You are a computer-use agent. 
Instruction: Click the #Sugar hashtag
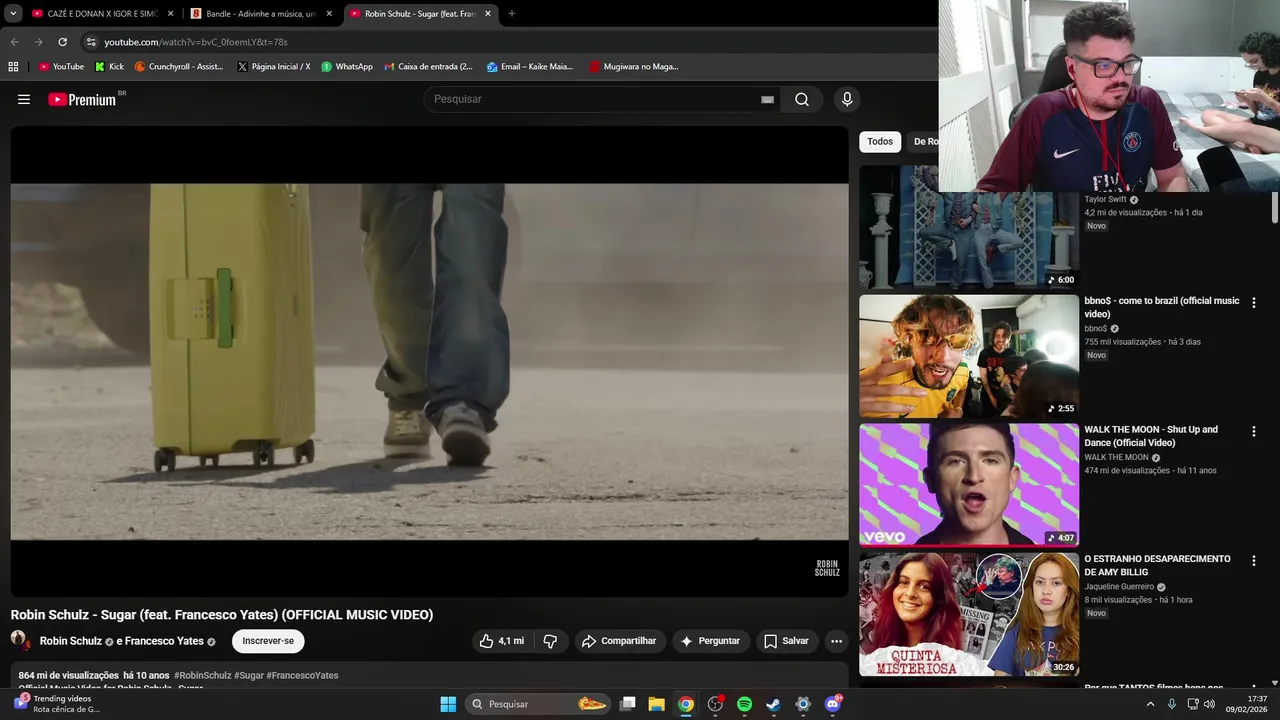[249, 675]
